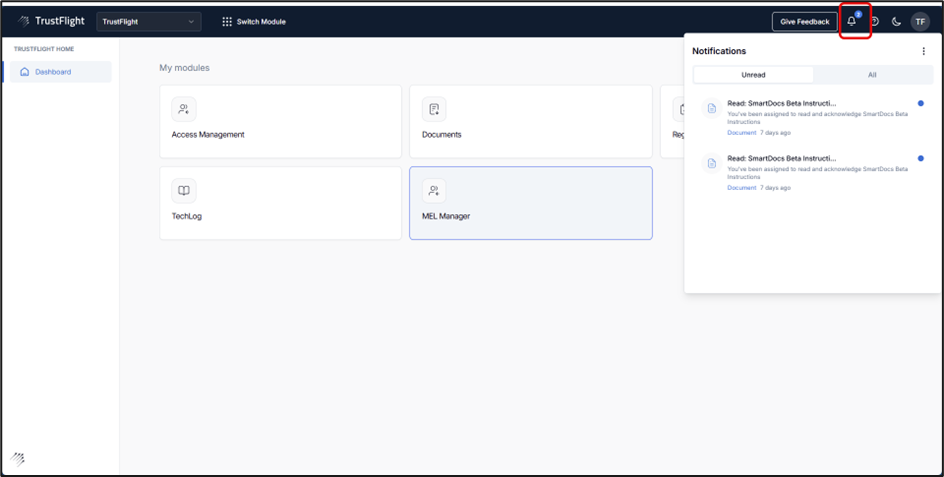Click Switch Module grid button
Screen dimensions: 944x477
click(254, 22)
